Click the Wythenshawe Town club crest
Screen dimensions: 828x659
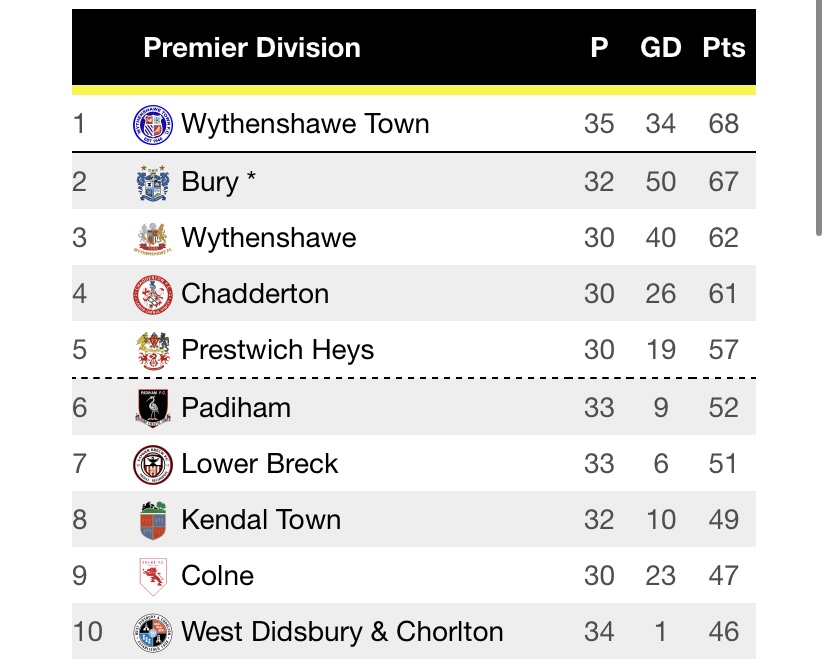point(153,124)
